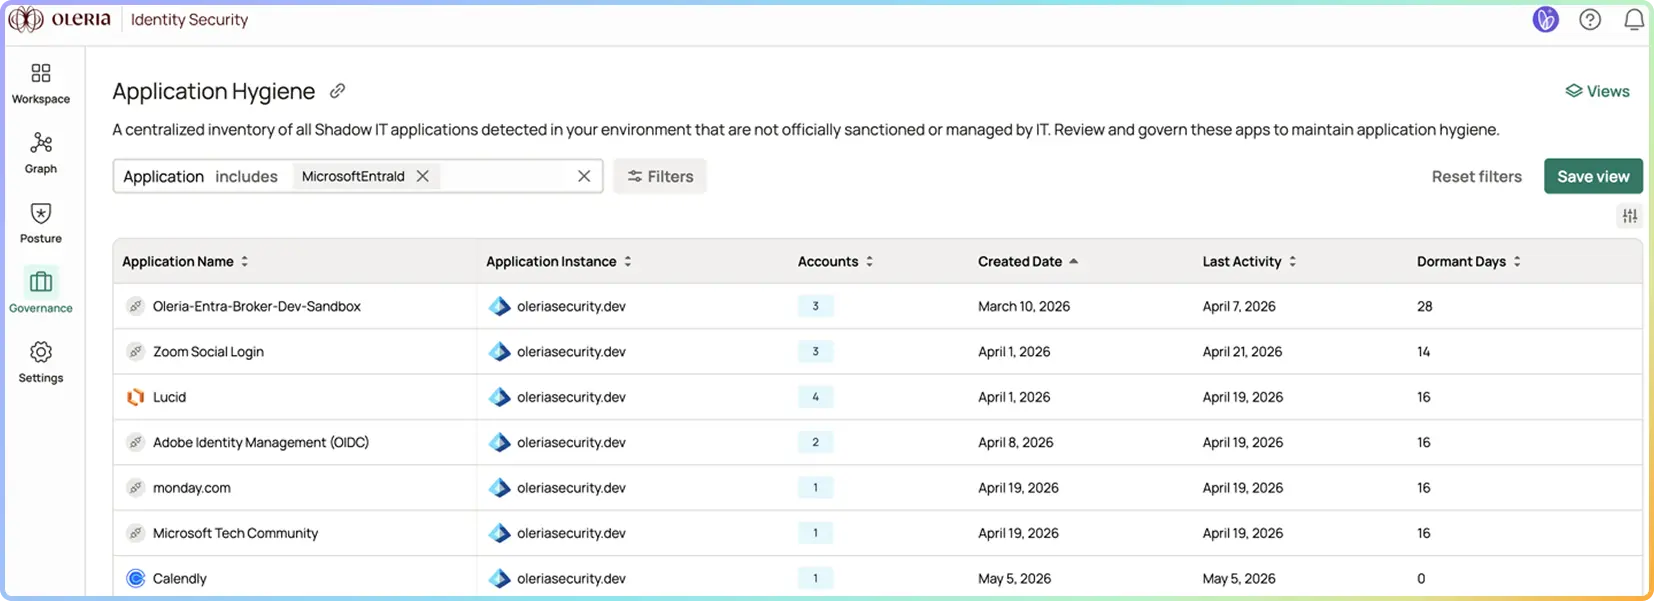1654x601 pixels.
Task: Open the Lucid application row
Action: [x=169, y=397]
